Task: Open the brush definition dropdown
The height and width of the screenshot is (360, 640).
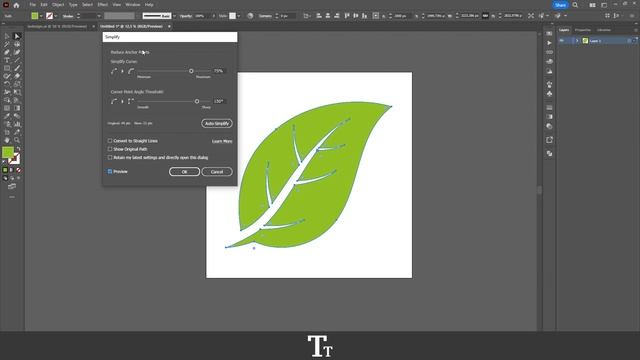Action: point(174,16)
